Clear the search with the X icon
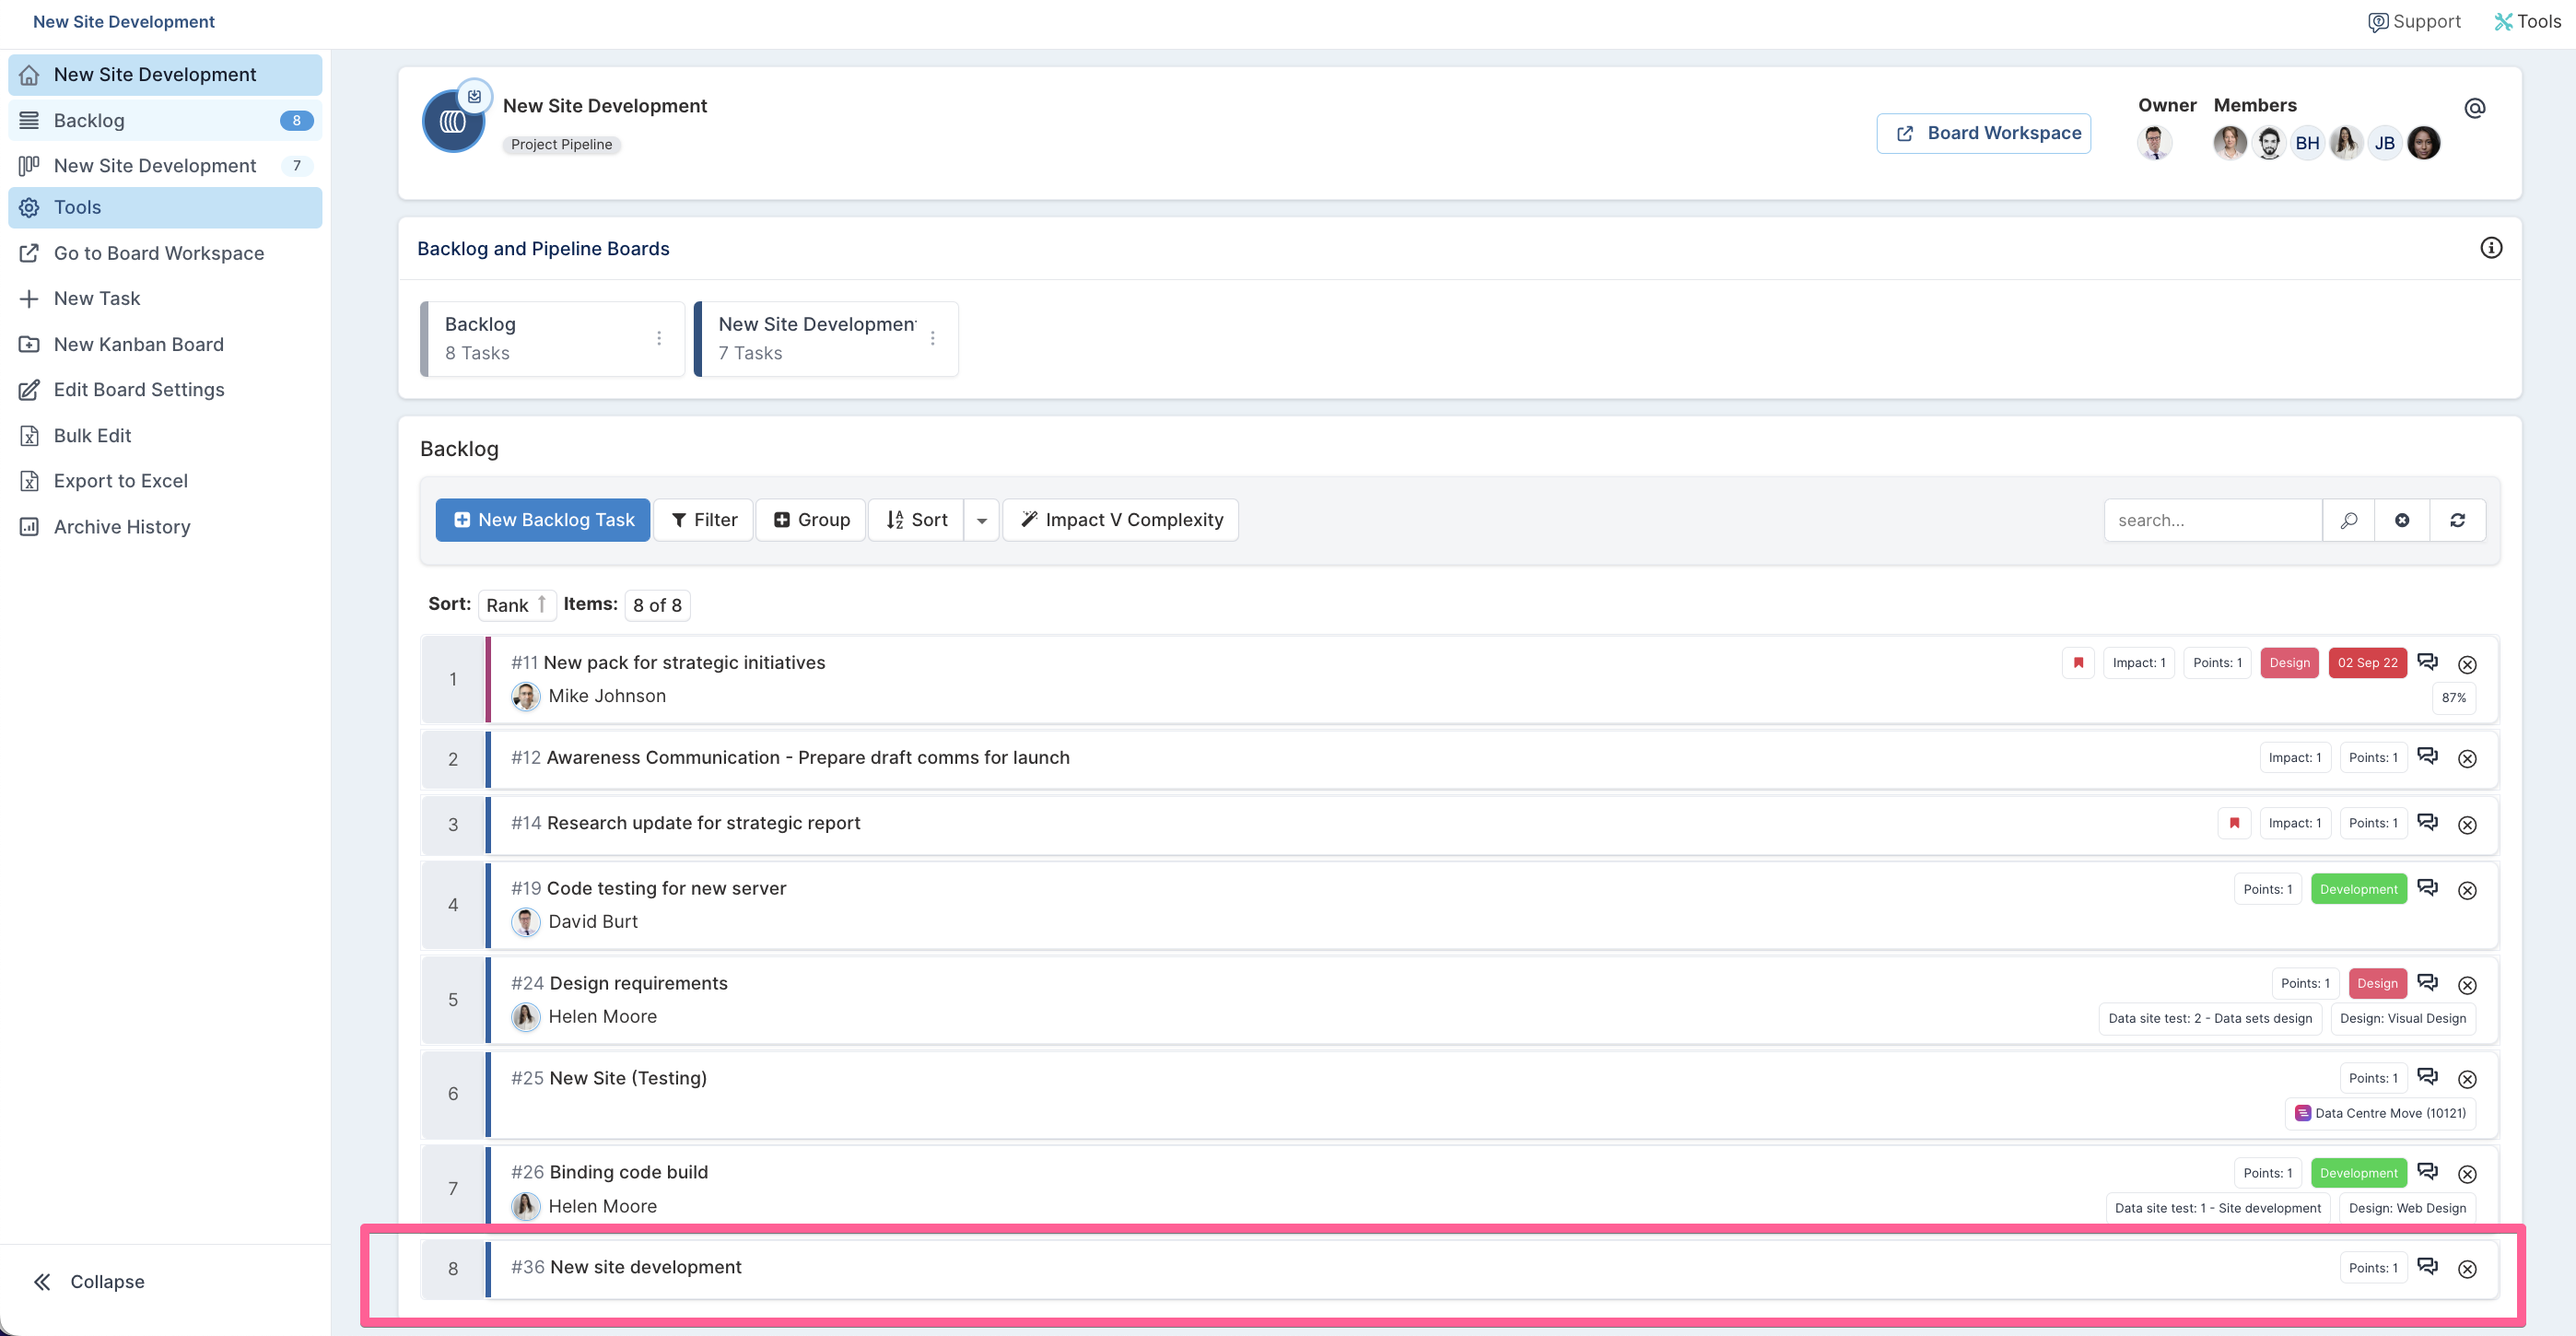 point(2401,520)
